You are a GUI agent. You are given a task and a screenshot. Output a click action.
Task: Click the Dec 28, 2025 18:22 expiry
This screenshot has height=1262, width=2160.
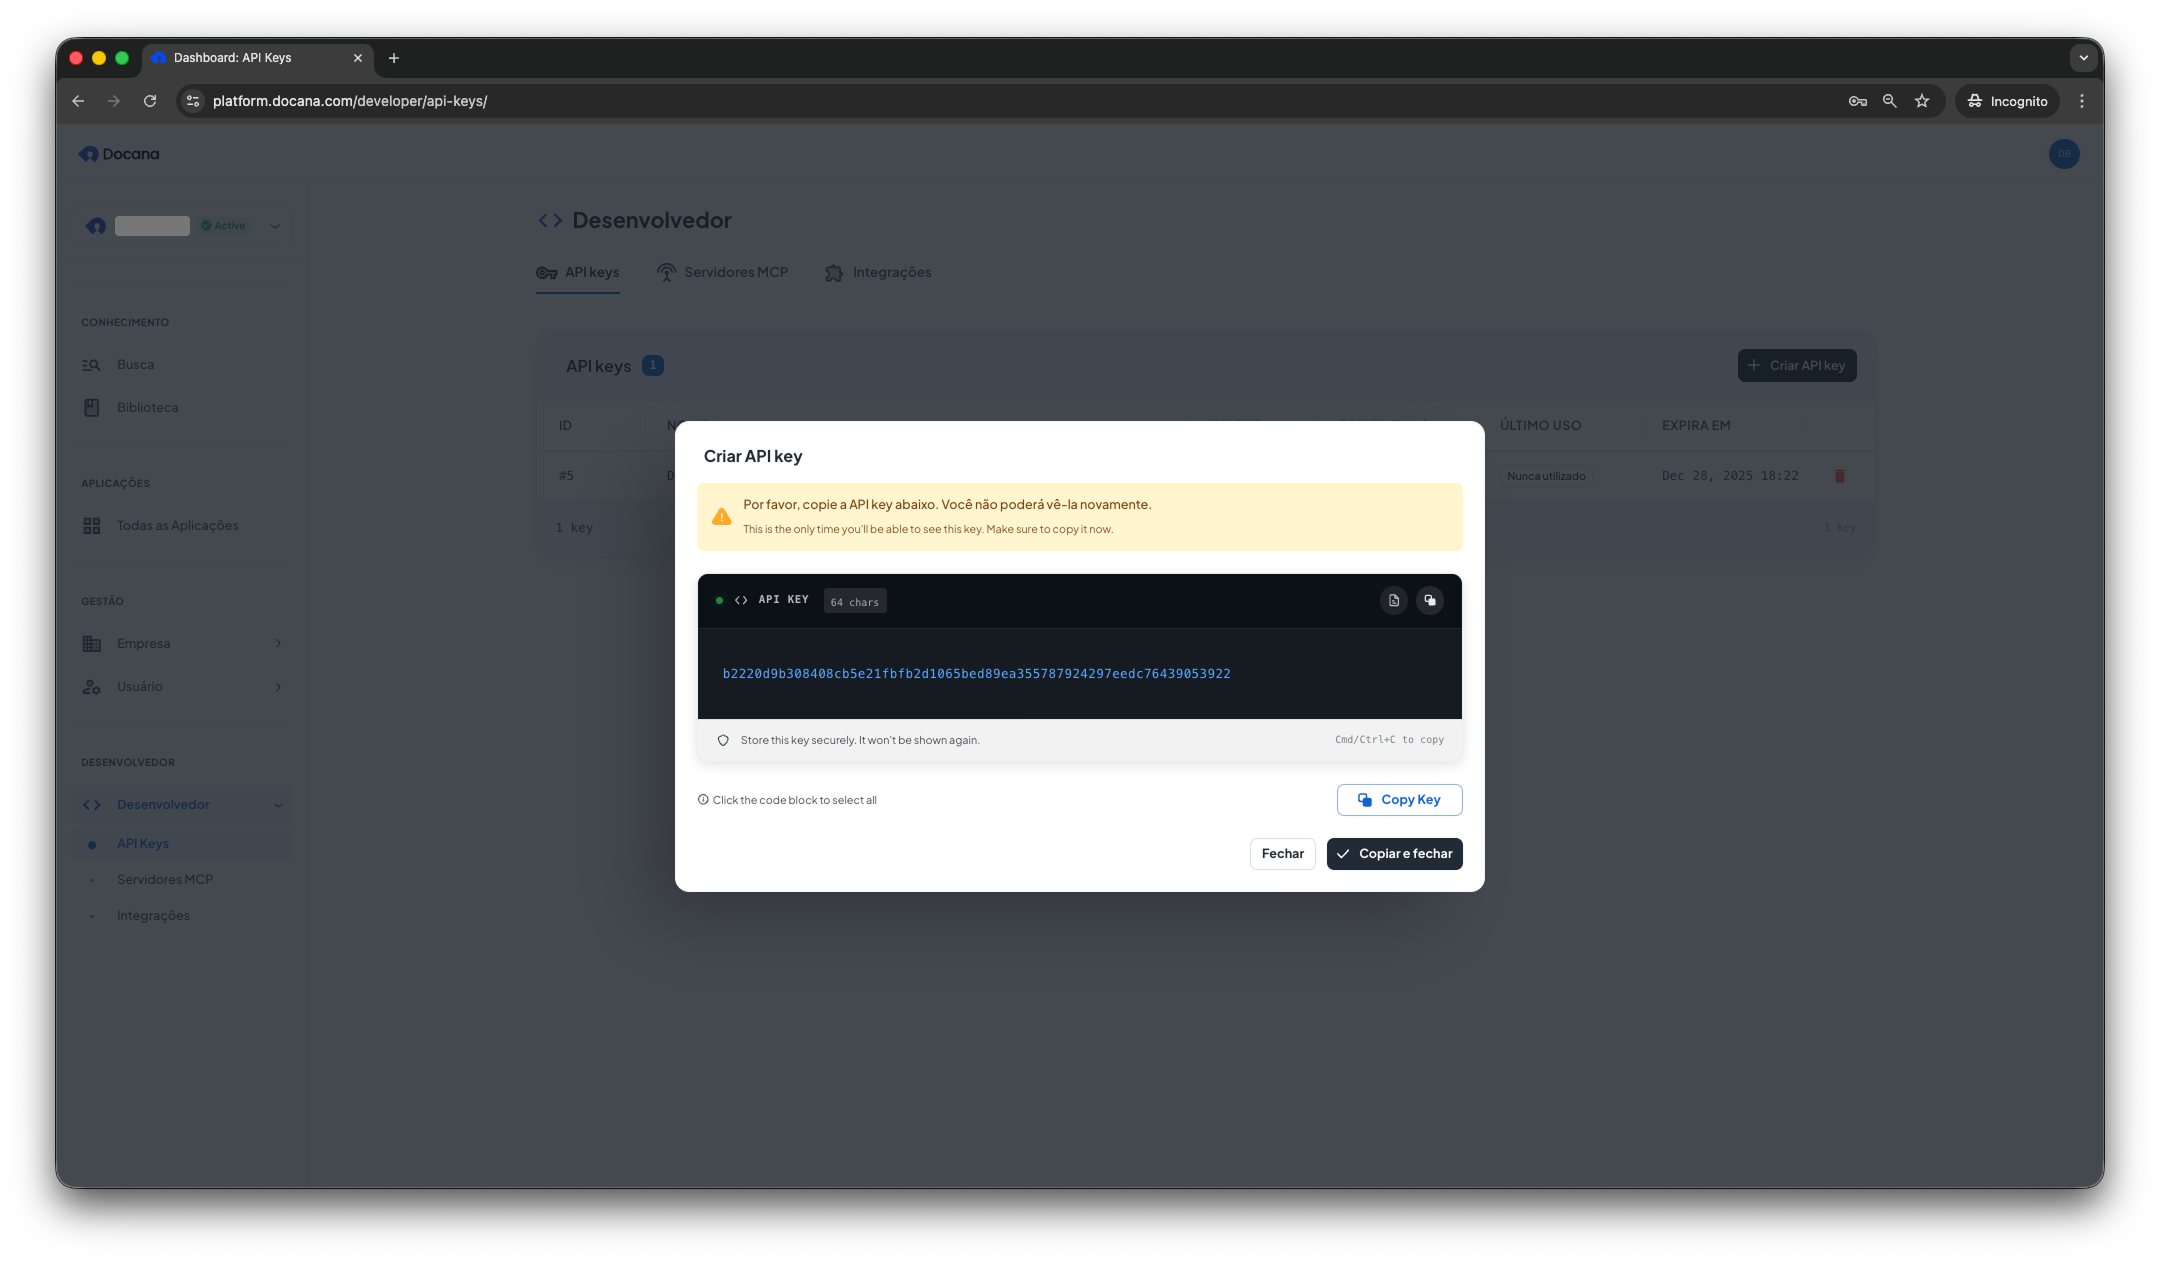point(1730,476)
